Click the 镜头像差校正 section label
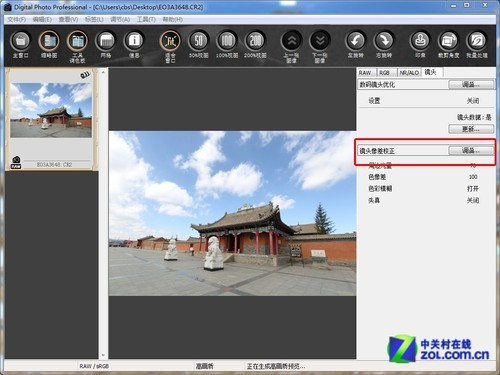The height and width of the screenshot is (375, 500). point(377,151)
